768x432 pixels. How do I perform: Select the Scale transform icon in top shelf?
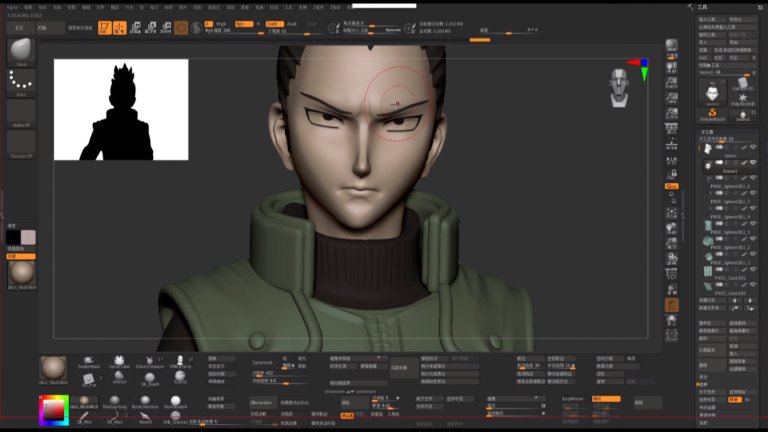tap(151, 28)
